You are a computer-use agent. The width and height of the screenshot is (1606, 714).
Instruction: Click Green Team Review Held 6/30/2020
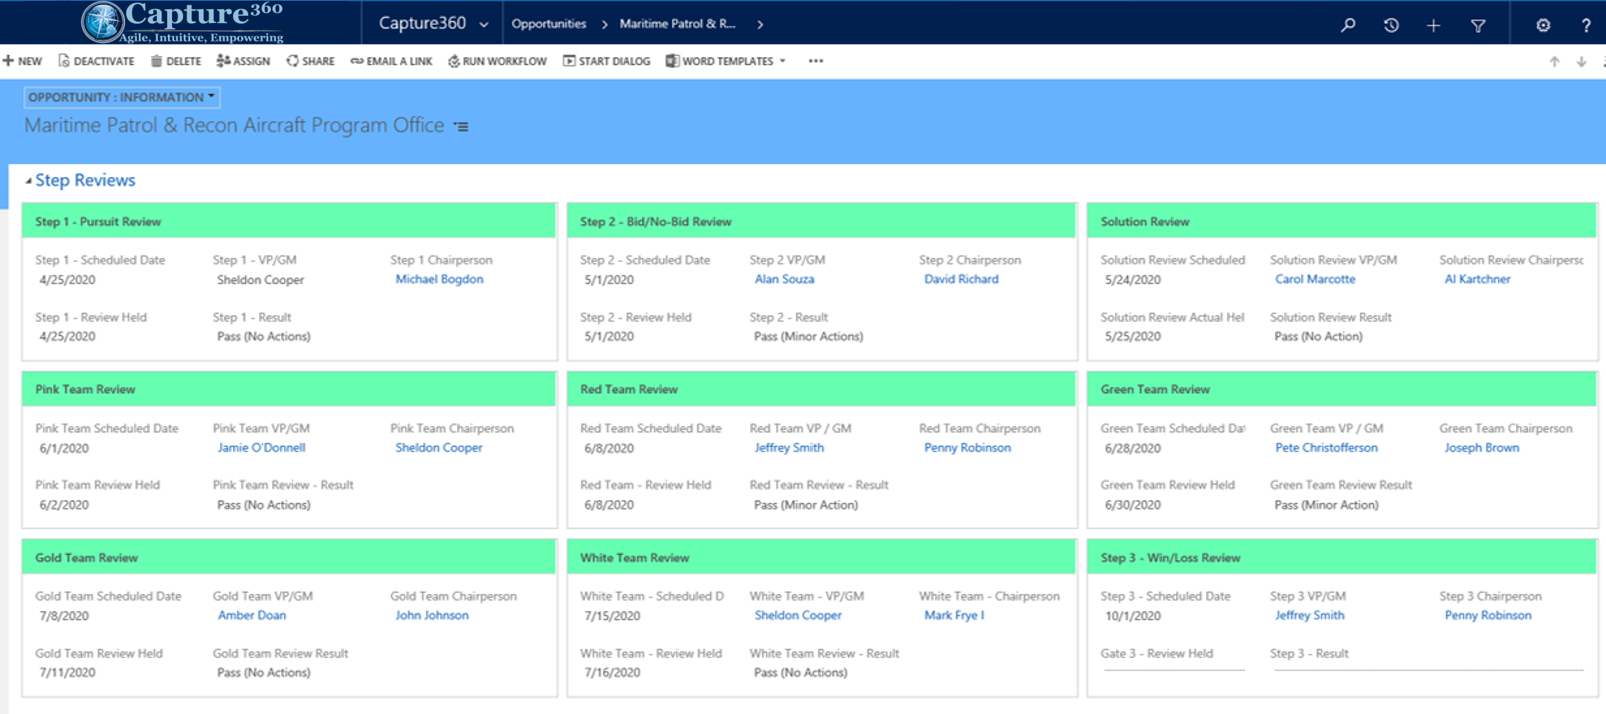click(1132, 505)
